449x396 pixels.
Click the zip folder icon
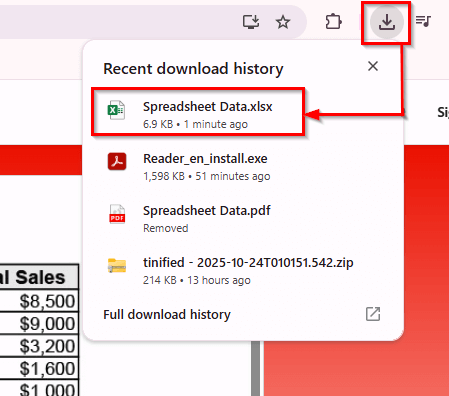tap(117, 266)
